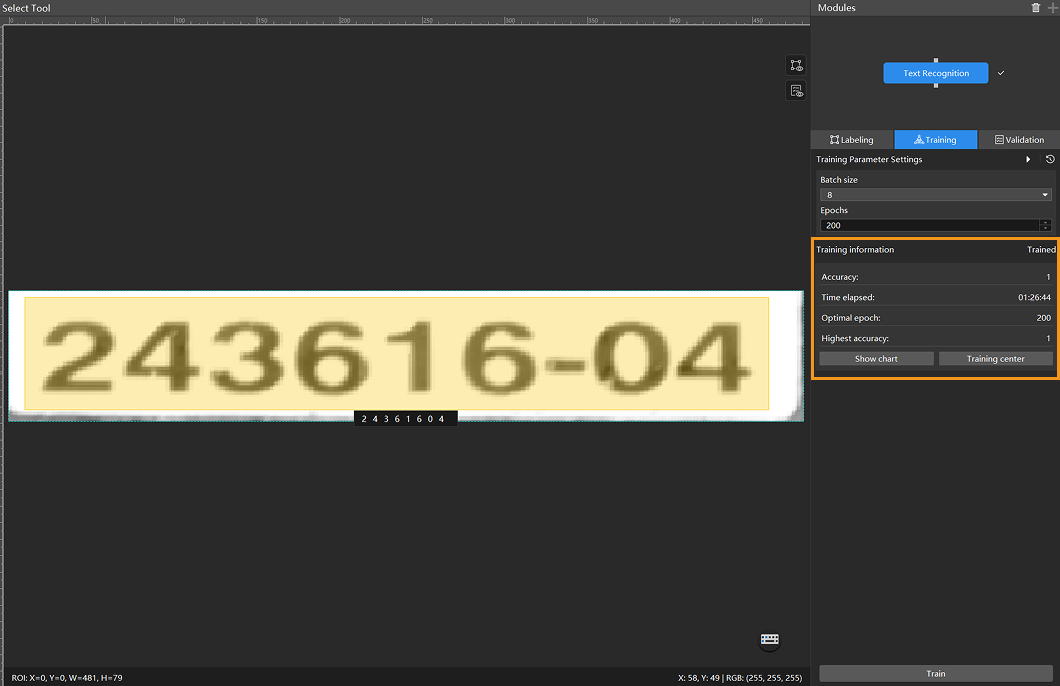The width and height of the screenshot is (1060, 686).
Task: Click the label visibility icon below ROI tool
Action: pos(796,91)
